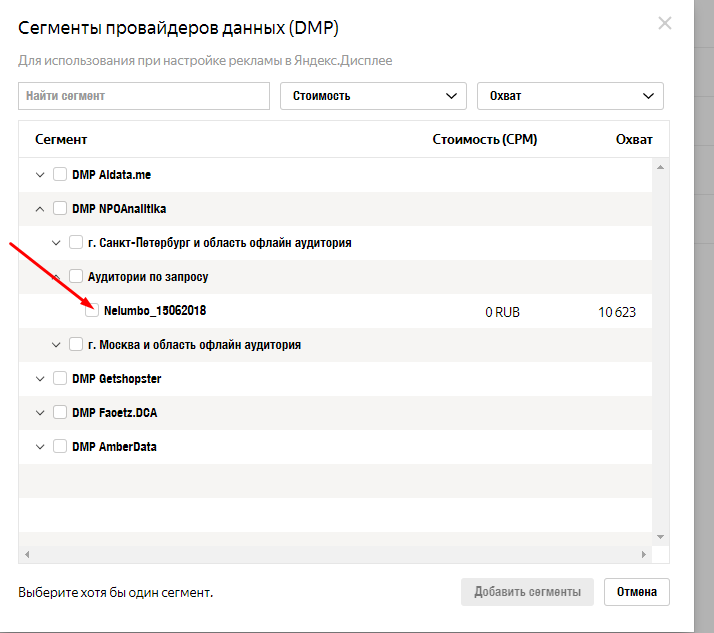
Task: Tick the DMP Aldata.me checkbox
Action: pos(60,174)
